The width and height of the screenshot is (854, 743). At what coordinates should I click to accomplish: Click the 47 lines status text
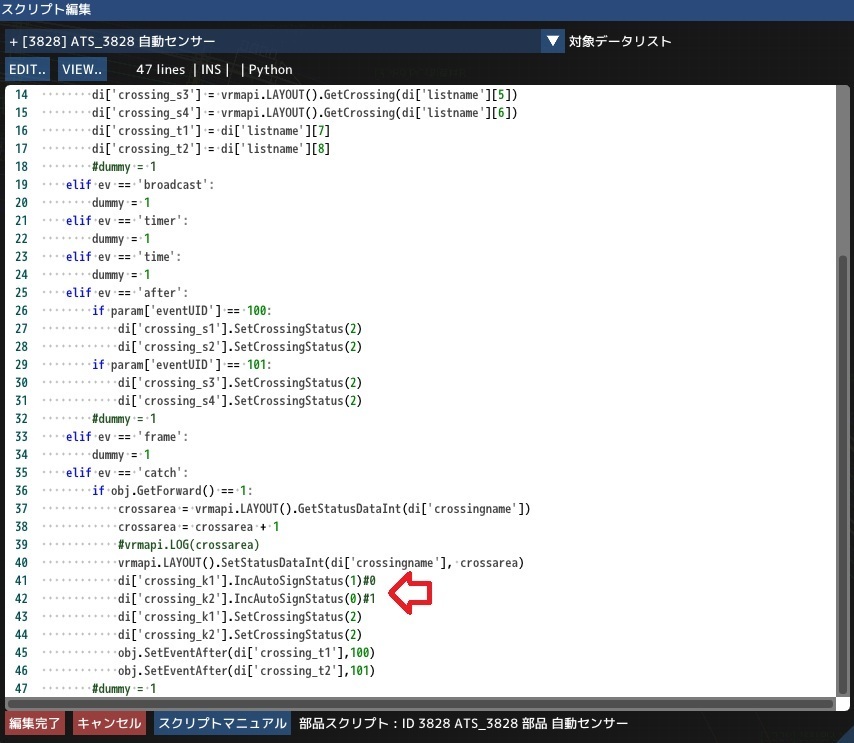coord(160,70)
